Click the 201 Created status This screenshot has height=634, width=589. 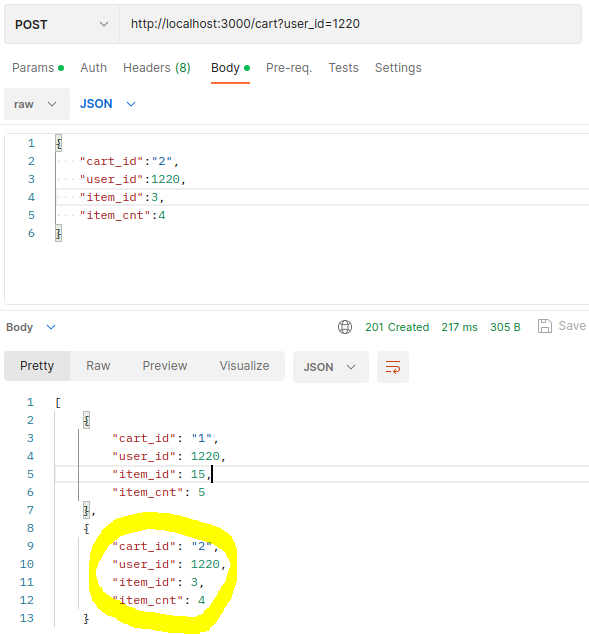pos(397,327)
